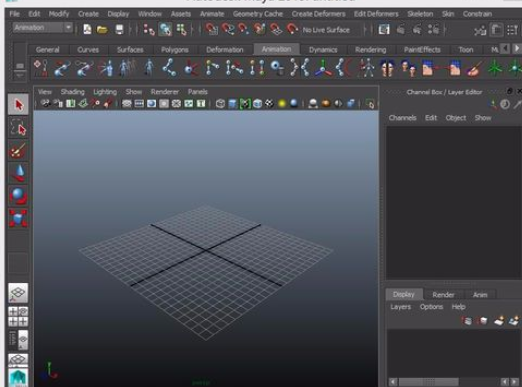Toggle snap to curves magnet icon
The width and height of the screenshot is (522, 387).
(228, 29)
